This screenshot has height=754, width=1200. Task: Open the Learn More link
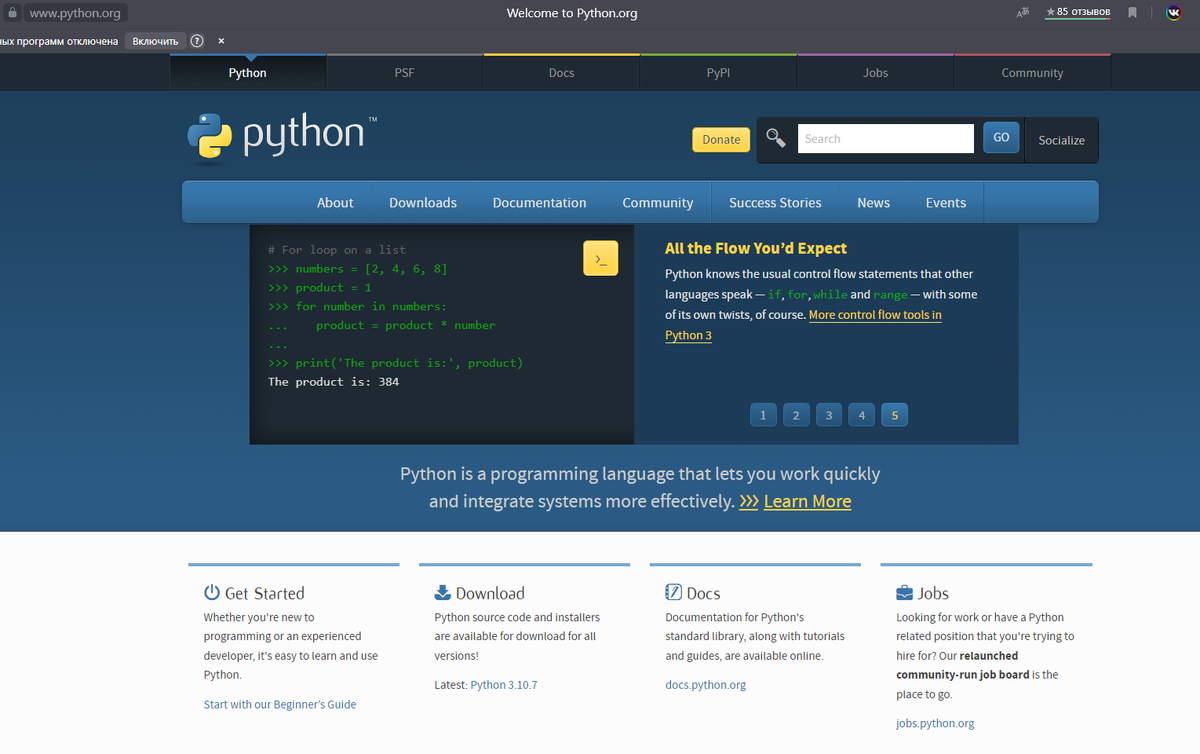point(807,501)
